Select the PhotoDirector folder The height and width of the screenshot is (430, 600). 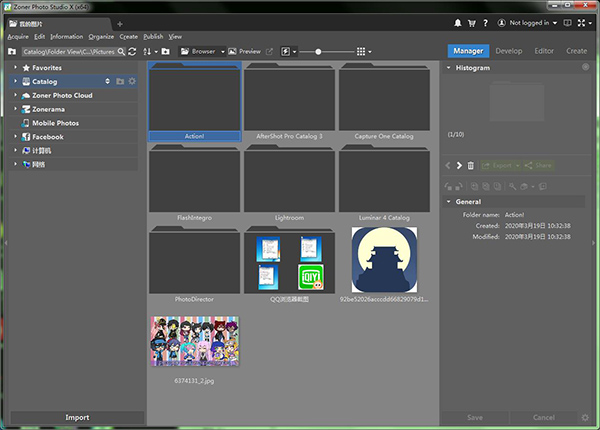(194, 264)
